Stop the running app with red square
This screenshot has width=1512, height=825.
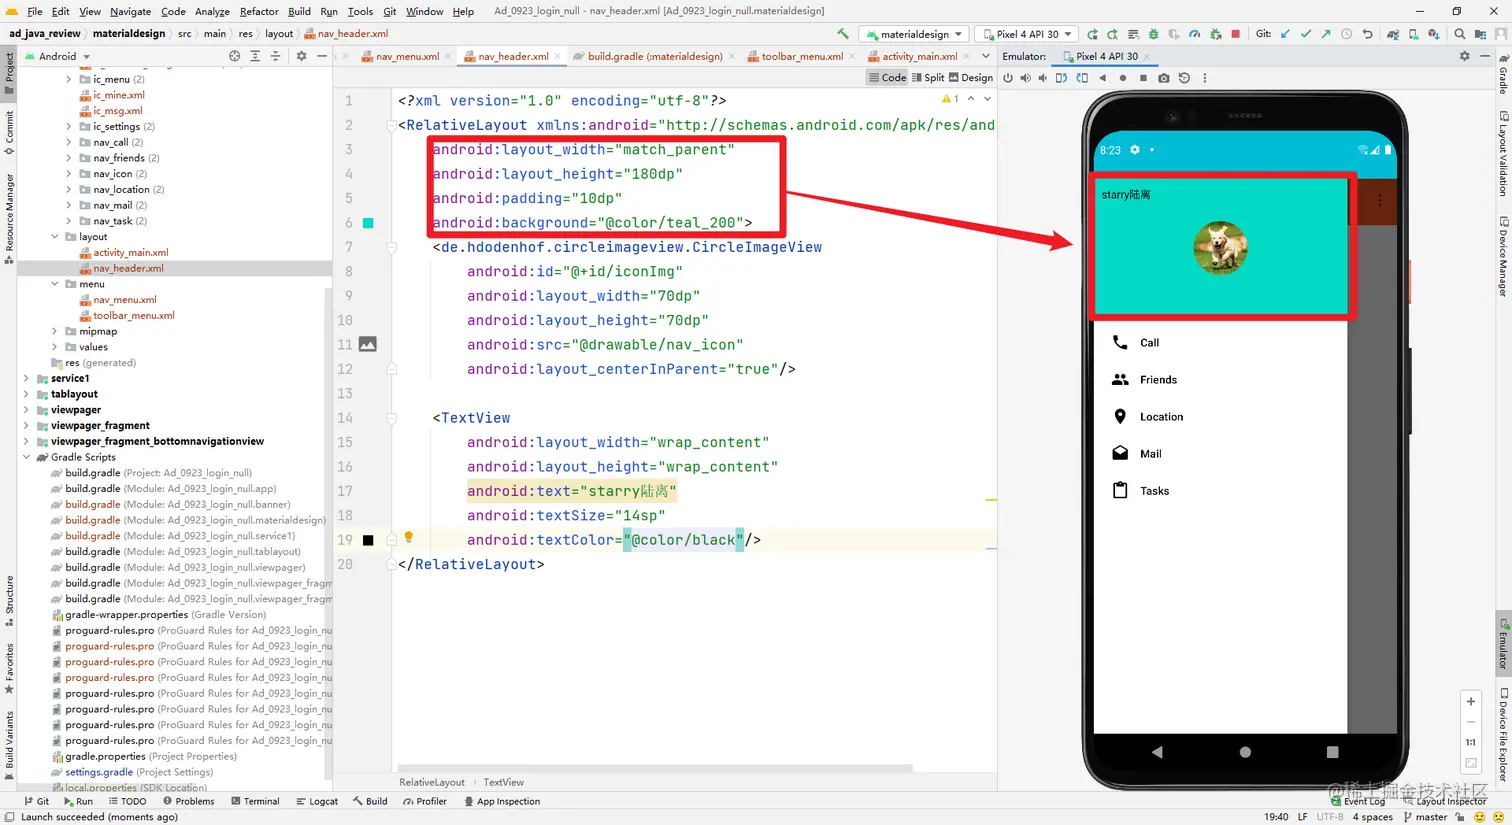(1236, 34)
